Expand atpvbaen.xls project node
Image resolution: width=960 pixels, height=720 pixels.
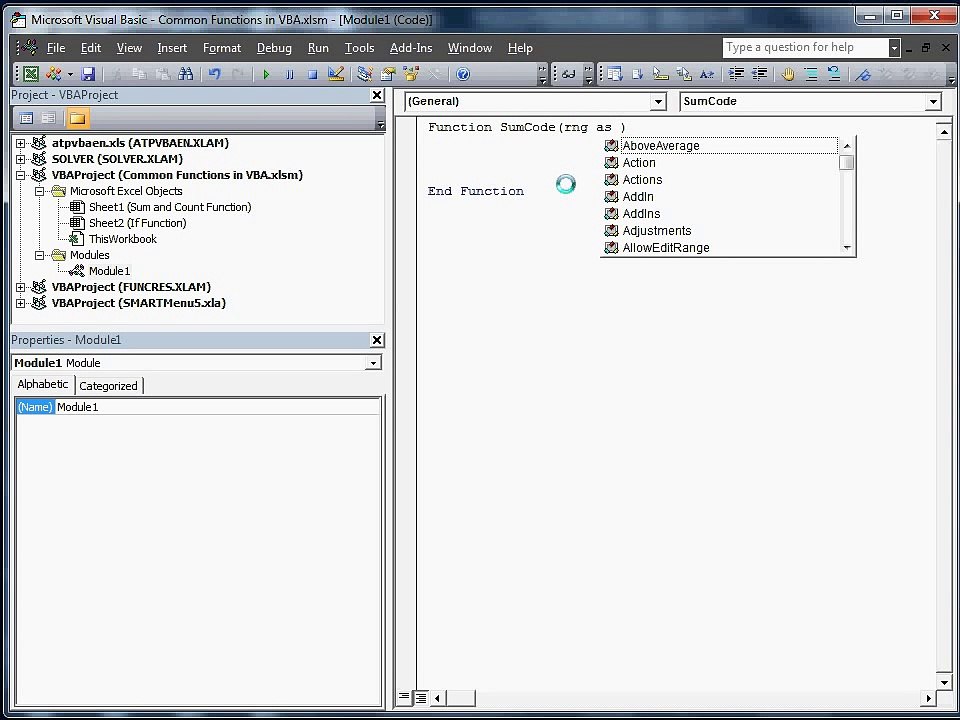pos(20,143)
